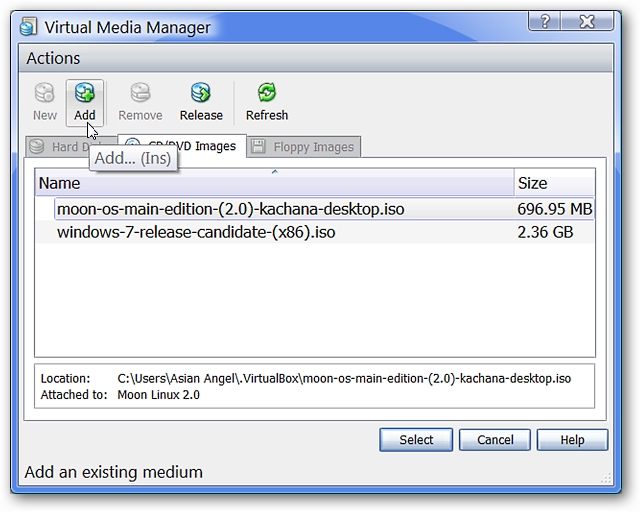Click the question mark title bar button

545,21
